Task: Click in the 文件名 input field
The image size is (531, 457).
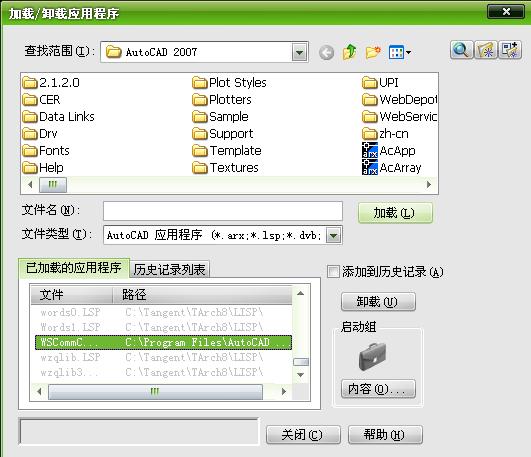Action: (x=223, y=211)
